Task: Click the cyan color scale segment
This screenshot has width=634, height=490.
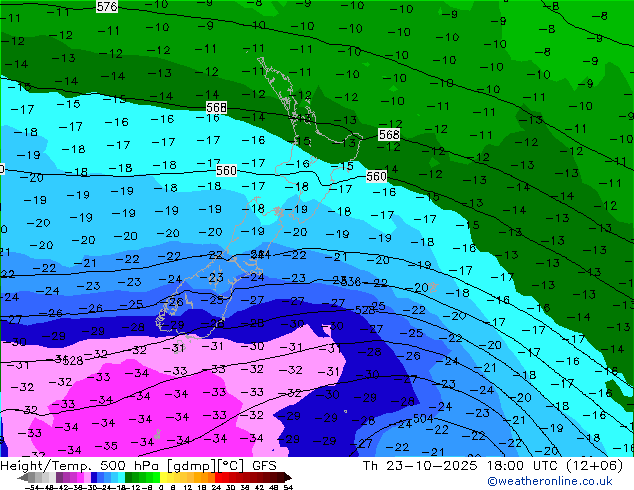Action: 121,477
